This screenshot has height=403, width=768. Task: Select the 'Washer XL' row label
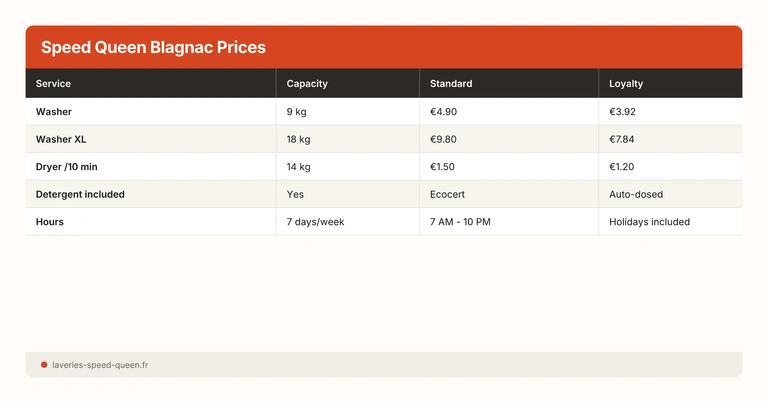tap(61, 139)
